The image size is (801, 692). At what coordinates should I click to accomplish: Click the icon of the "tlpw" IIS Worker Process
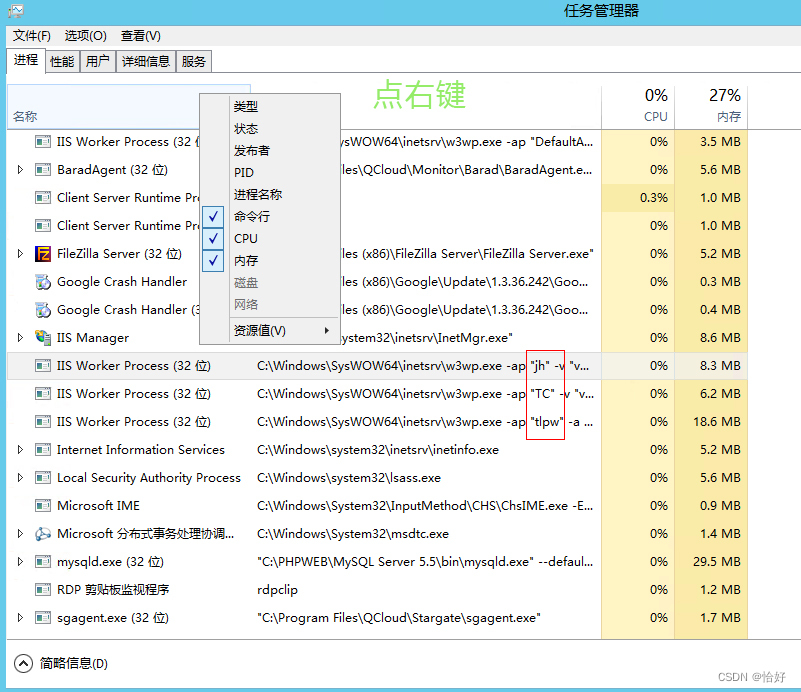tap(43, 422)
